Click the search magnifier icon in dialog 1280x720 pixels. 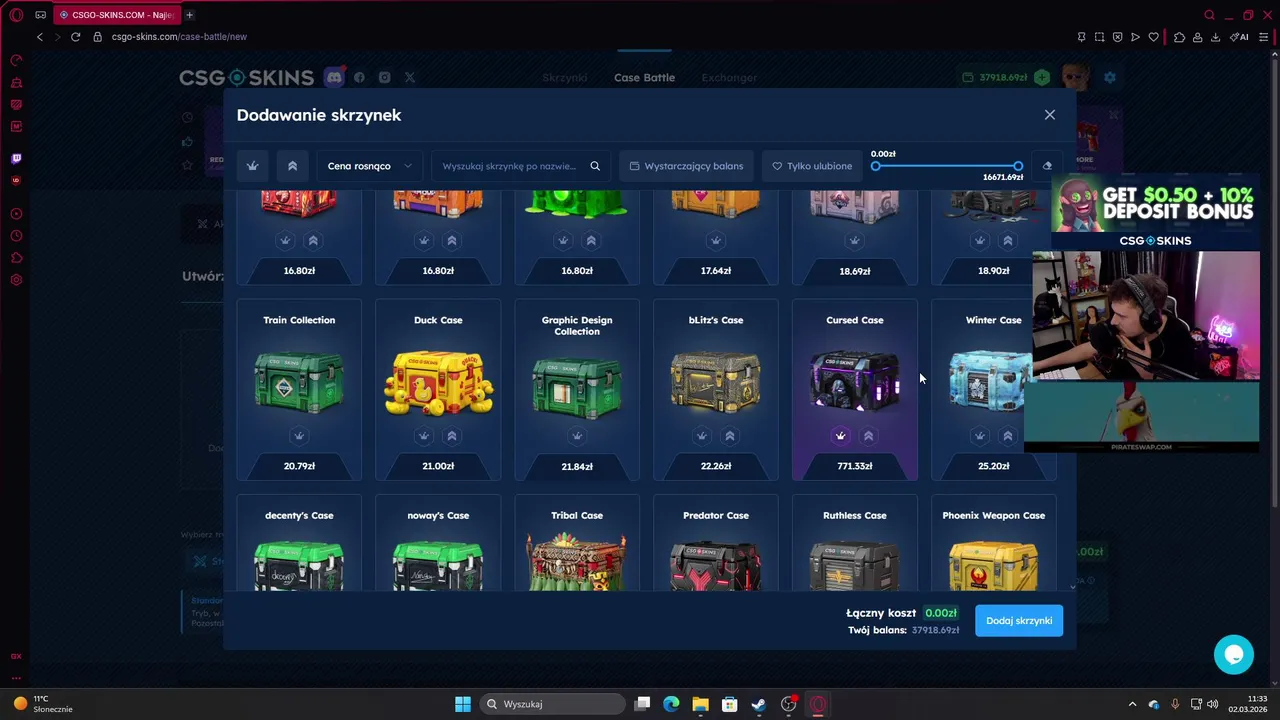pos(595,166)
